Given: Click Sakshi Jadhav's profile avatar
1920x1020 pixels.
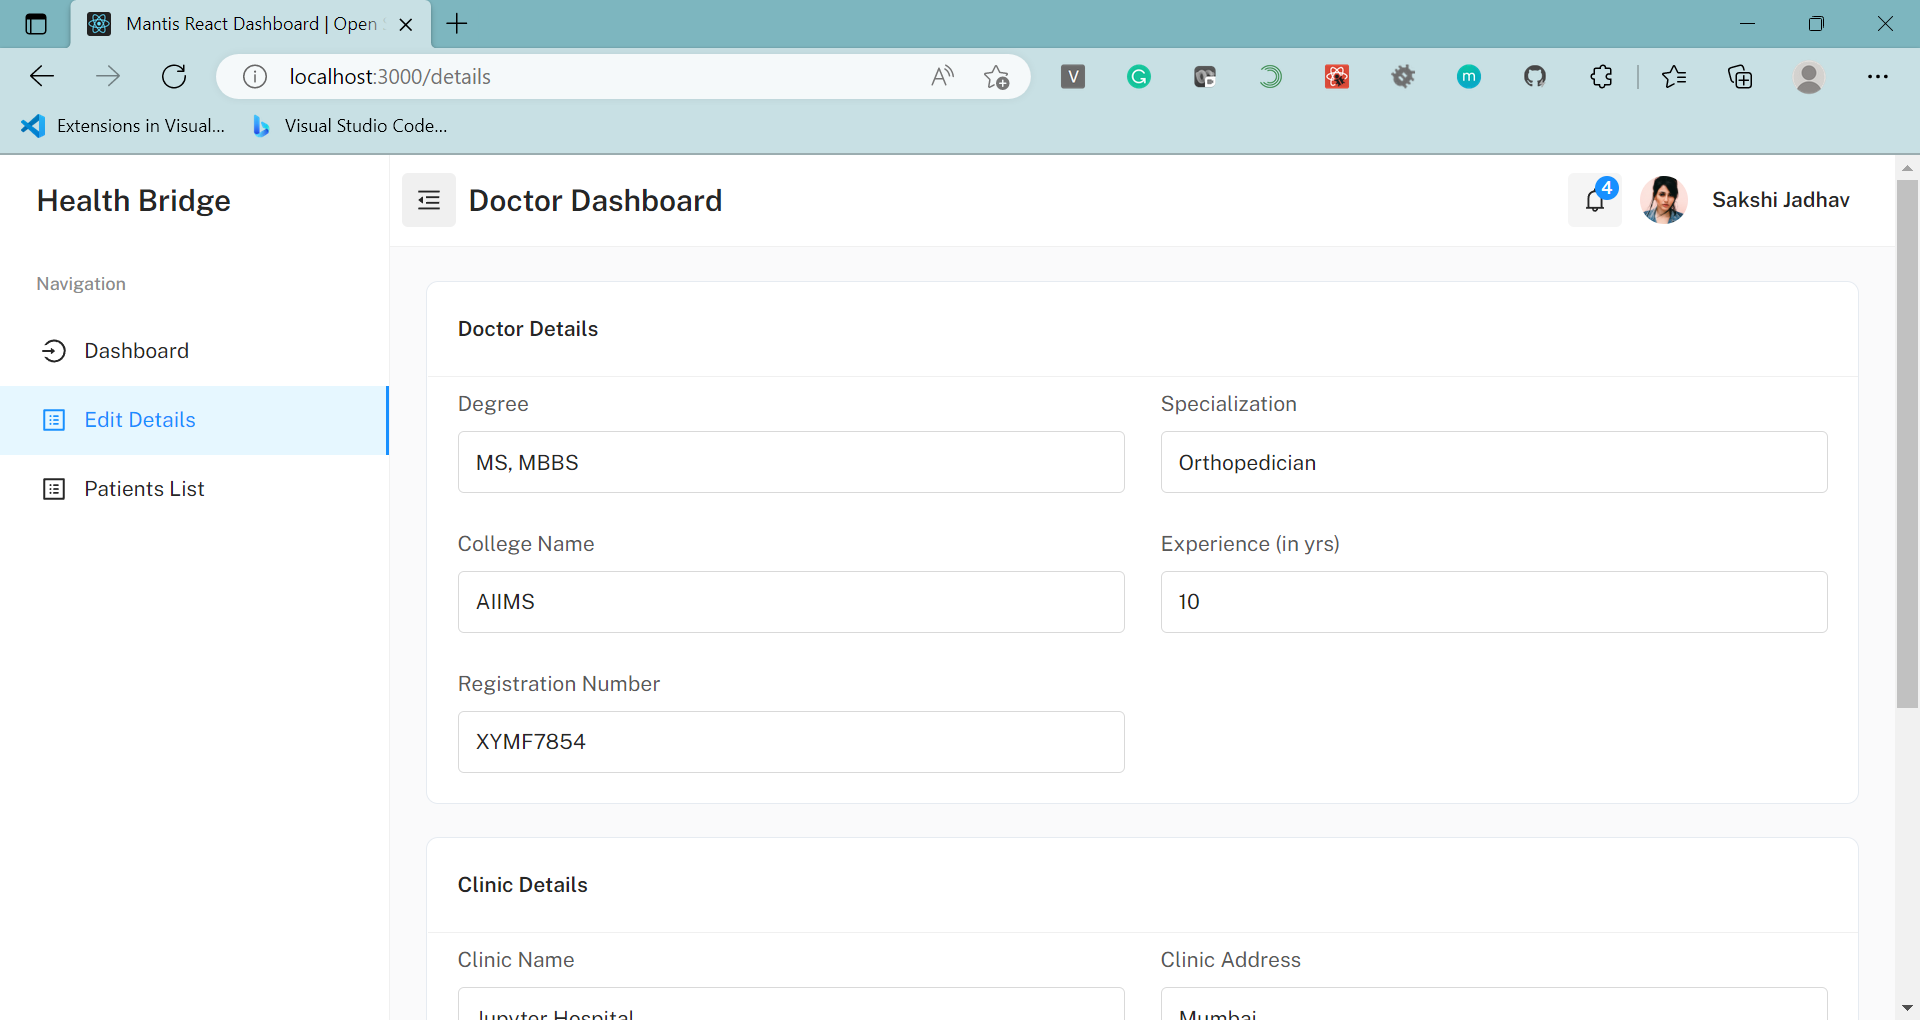Looking at the screenshot, I should click(x=1663, y=200).
